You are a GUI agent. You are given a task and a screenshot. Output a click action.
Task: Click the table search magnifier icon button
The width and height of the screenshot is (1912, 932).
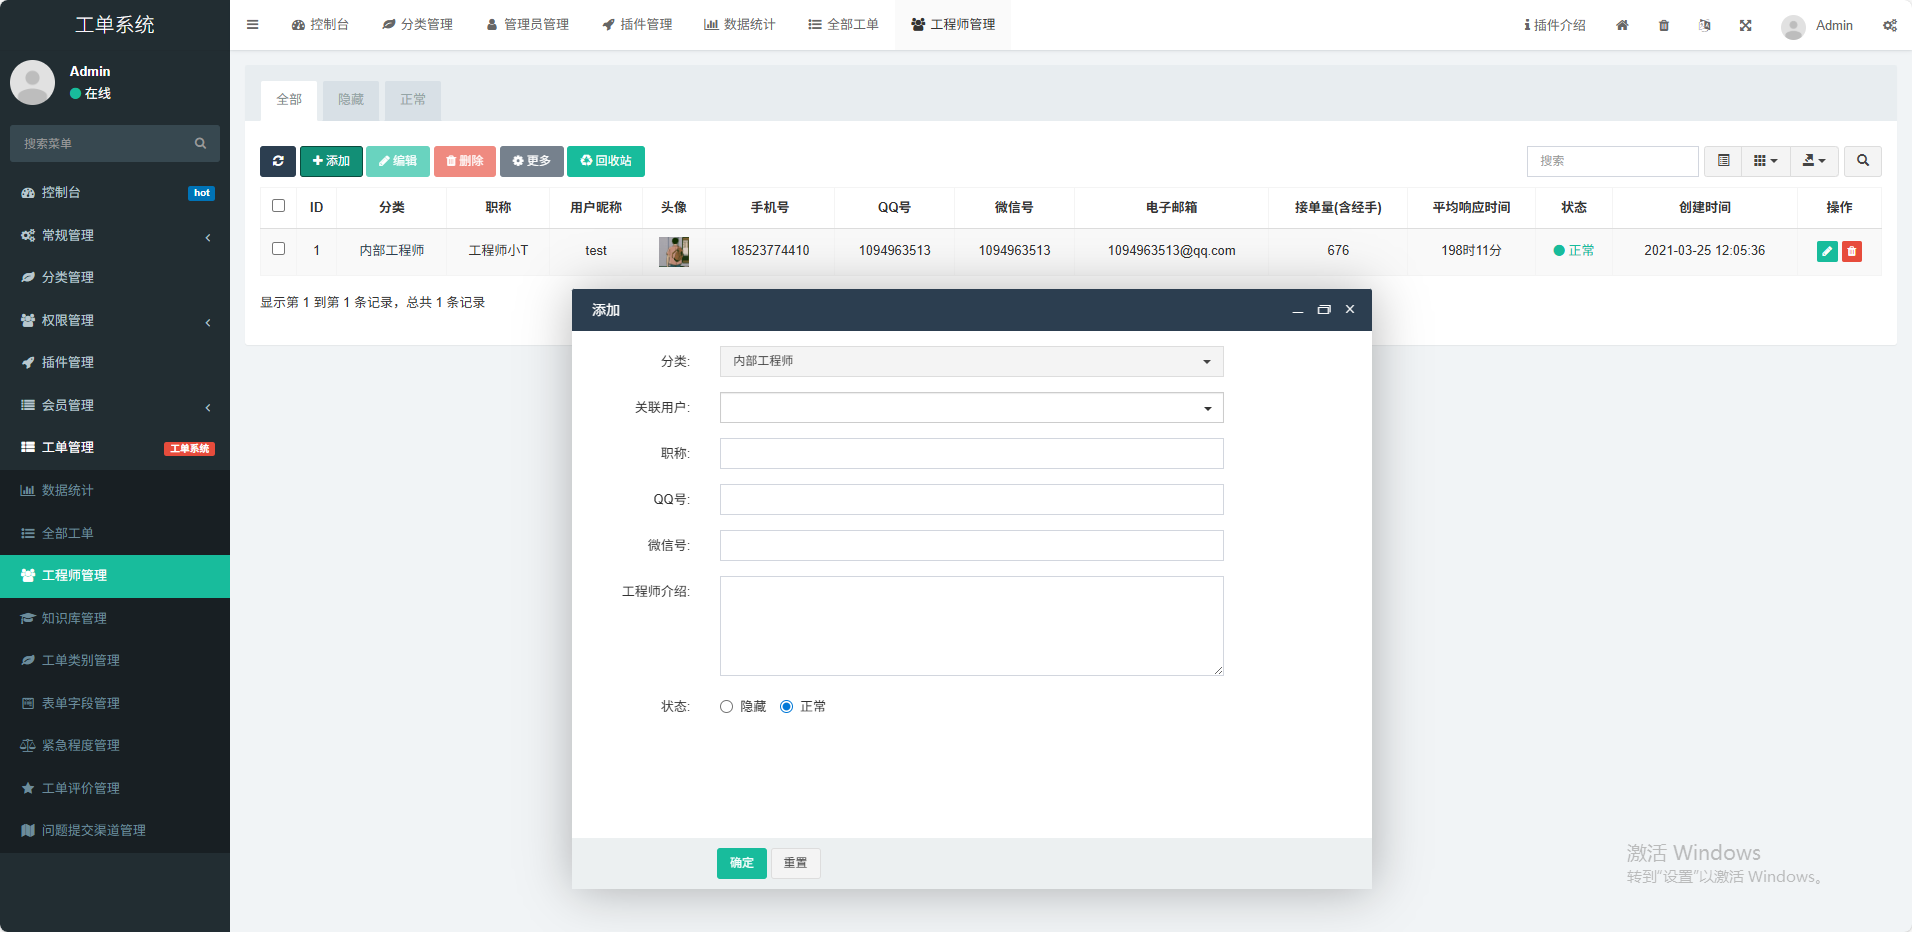pos(1862,161)
